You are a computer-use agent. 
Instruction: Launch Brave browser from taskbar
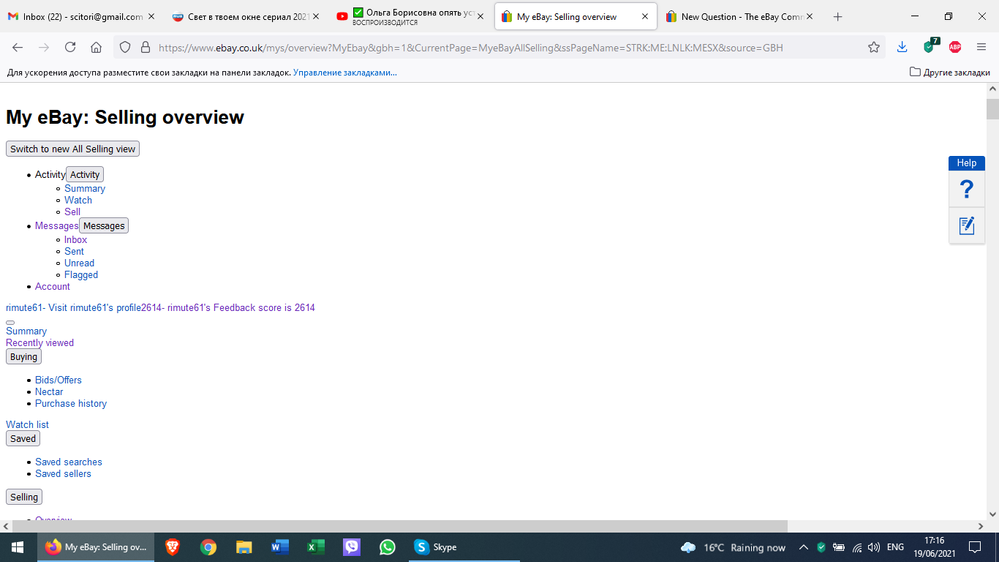point(172,547)
